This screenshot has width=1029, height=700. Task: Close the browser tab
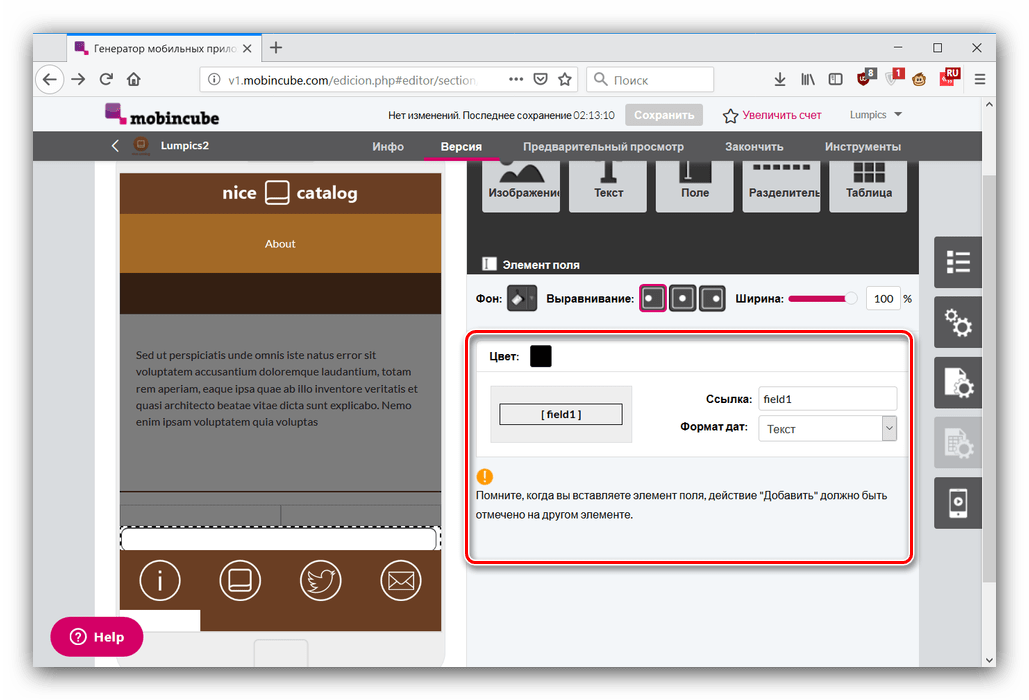(x=247, y=49)
